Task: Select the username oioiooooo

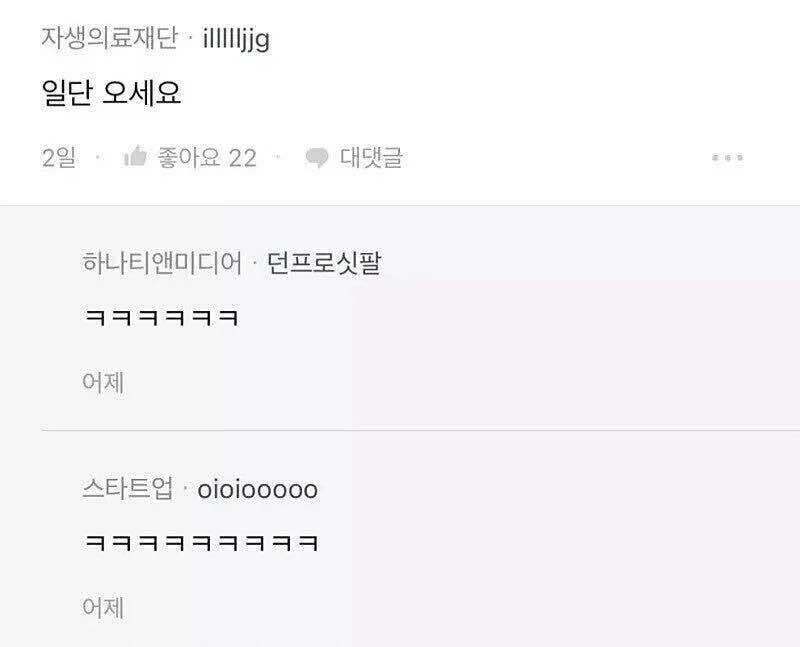Action: click(x=257, y=489)
